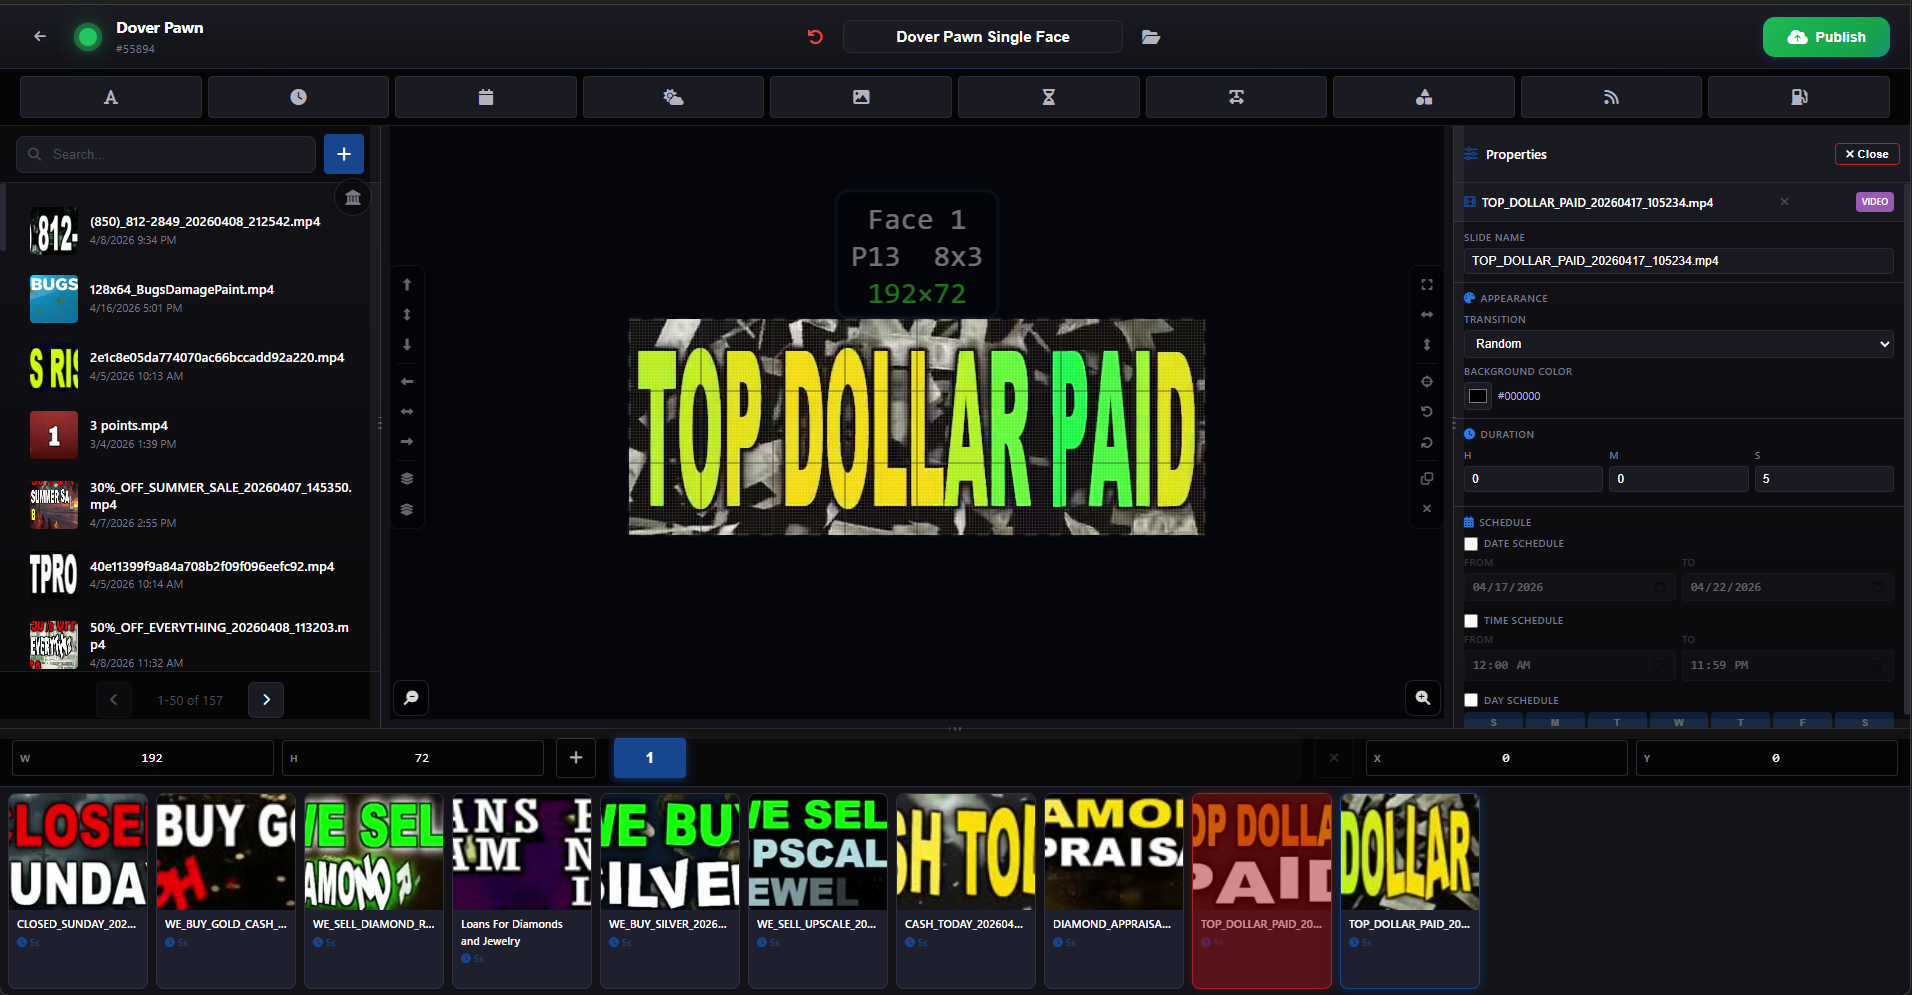This screenshot has width=1912, height=995.
Task: Open the RSS feed widget tool
Action: tap(1611, 97)
